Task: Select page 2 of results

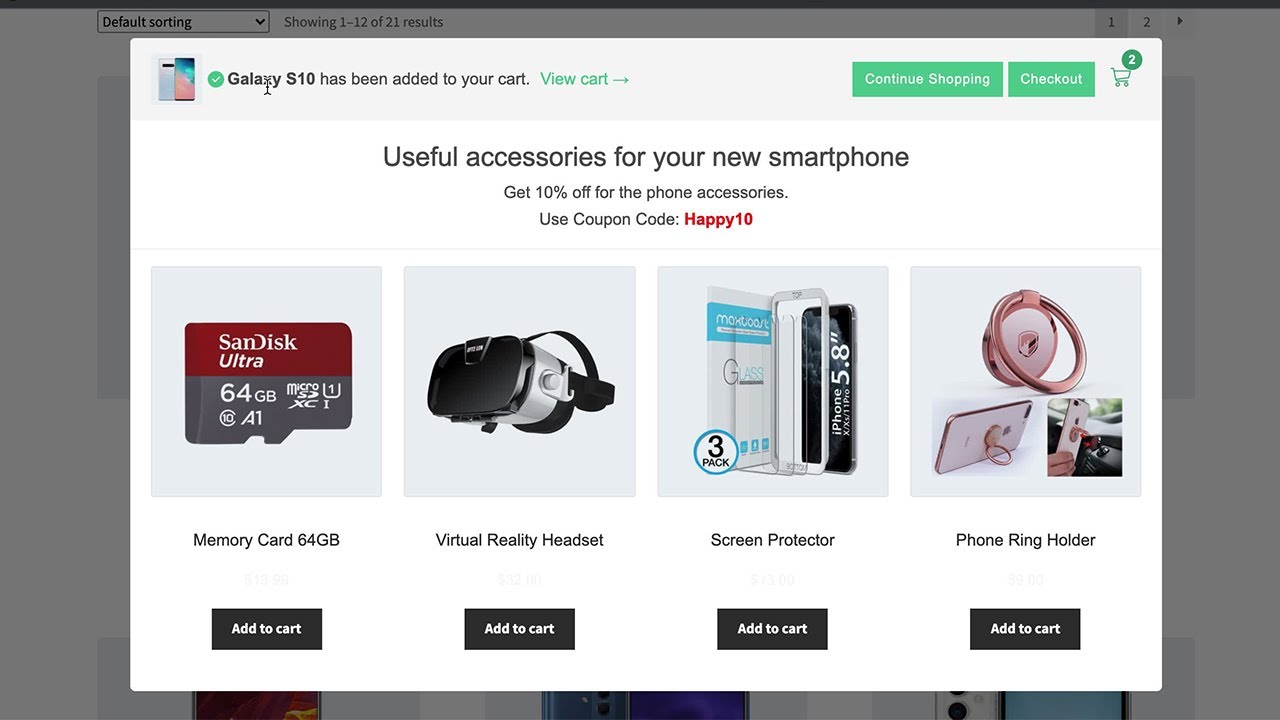Action: pyautogui.click(x=1147, y=22)
